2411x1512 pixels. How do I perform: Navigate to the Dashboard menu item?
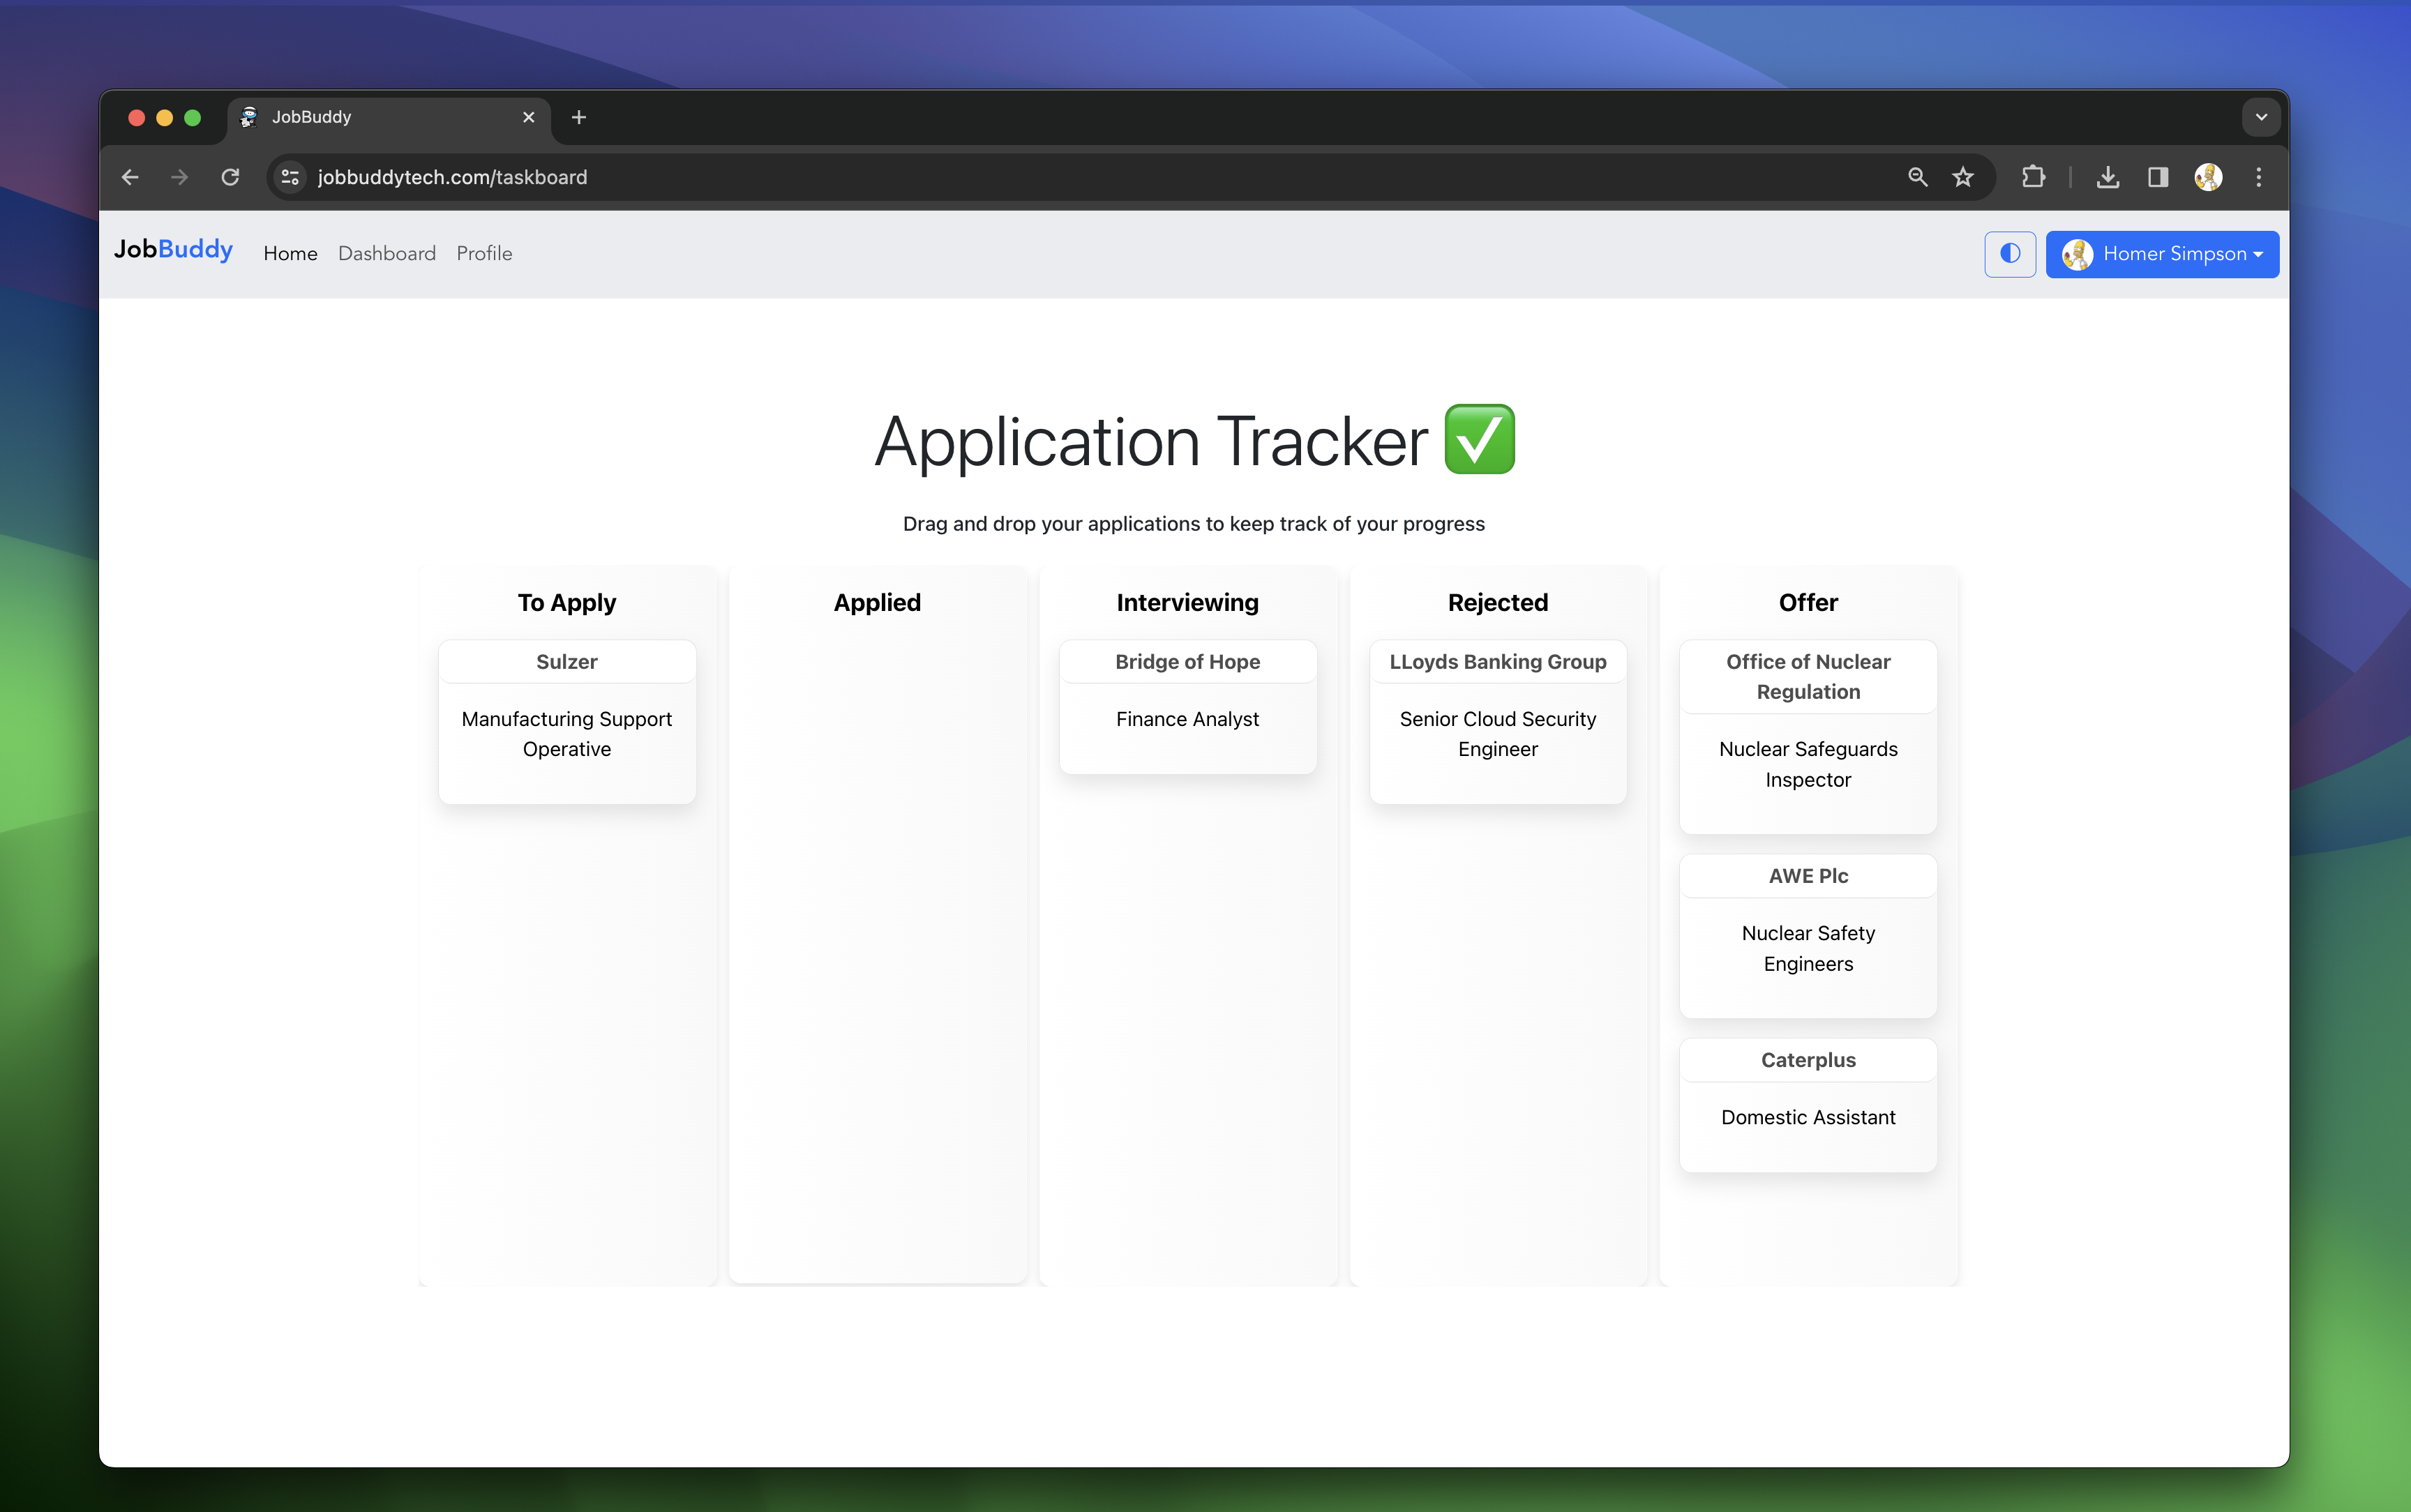(x=386, y=254)
